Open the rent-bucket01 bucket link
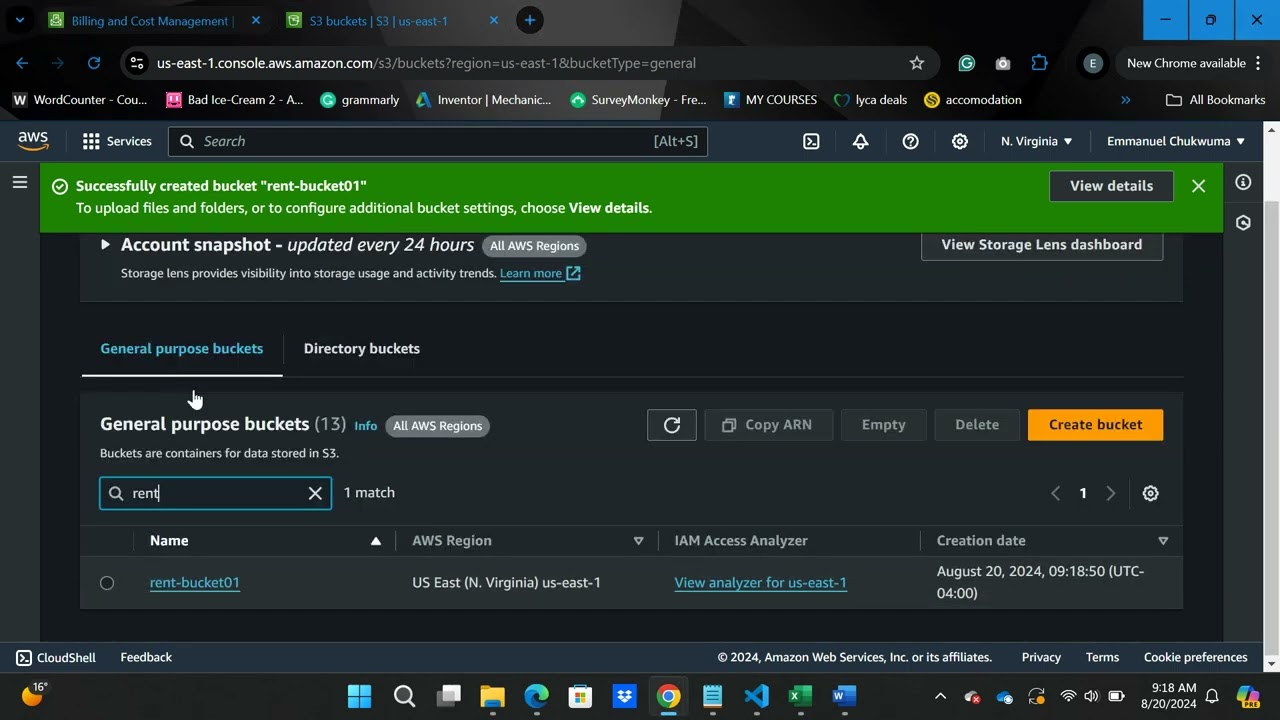Screen dimensions: 1280x720 click(x=195, y=583)
